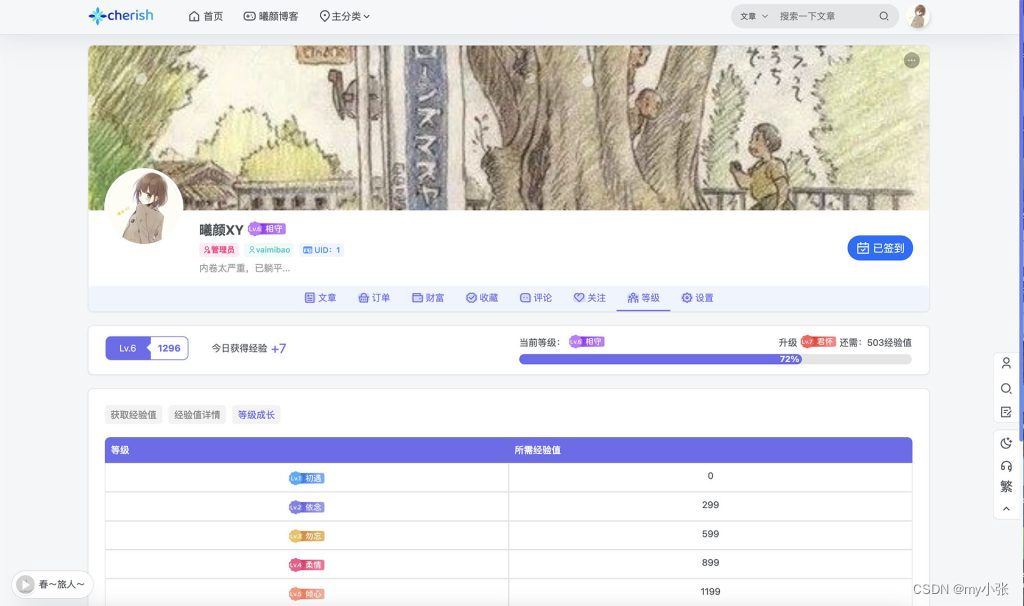This screenshot has height=606, width=1024.
Task: Click the 599 experience value cell
Action: click(711, 534)
